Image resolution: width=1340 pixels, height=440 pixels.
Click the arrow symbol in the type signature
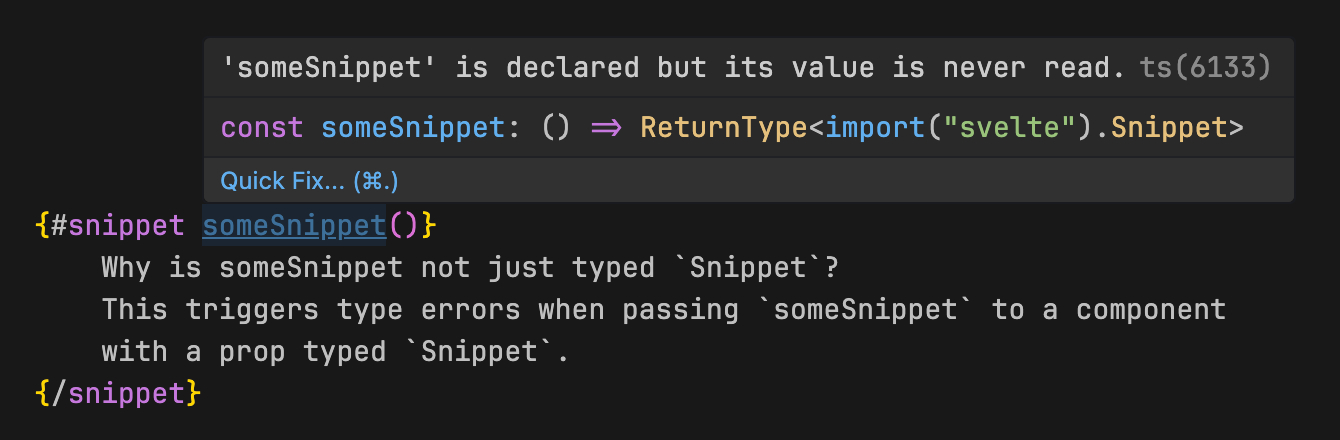click(606, 128)
